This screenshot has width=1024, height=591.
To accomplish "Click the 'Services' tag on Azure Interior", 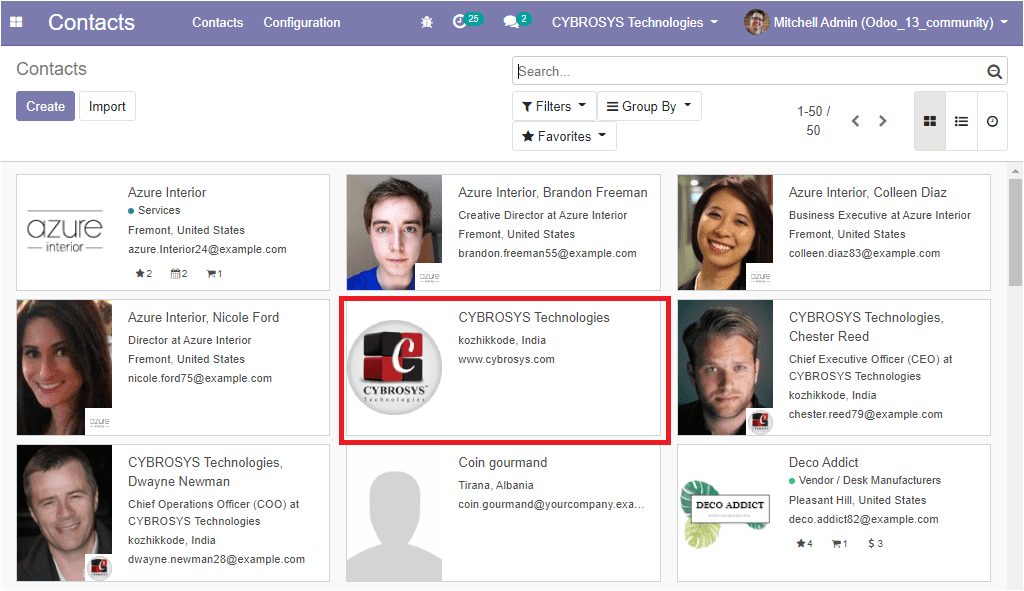I will (x=159, y=210).
